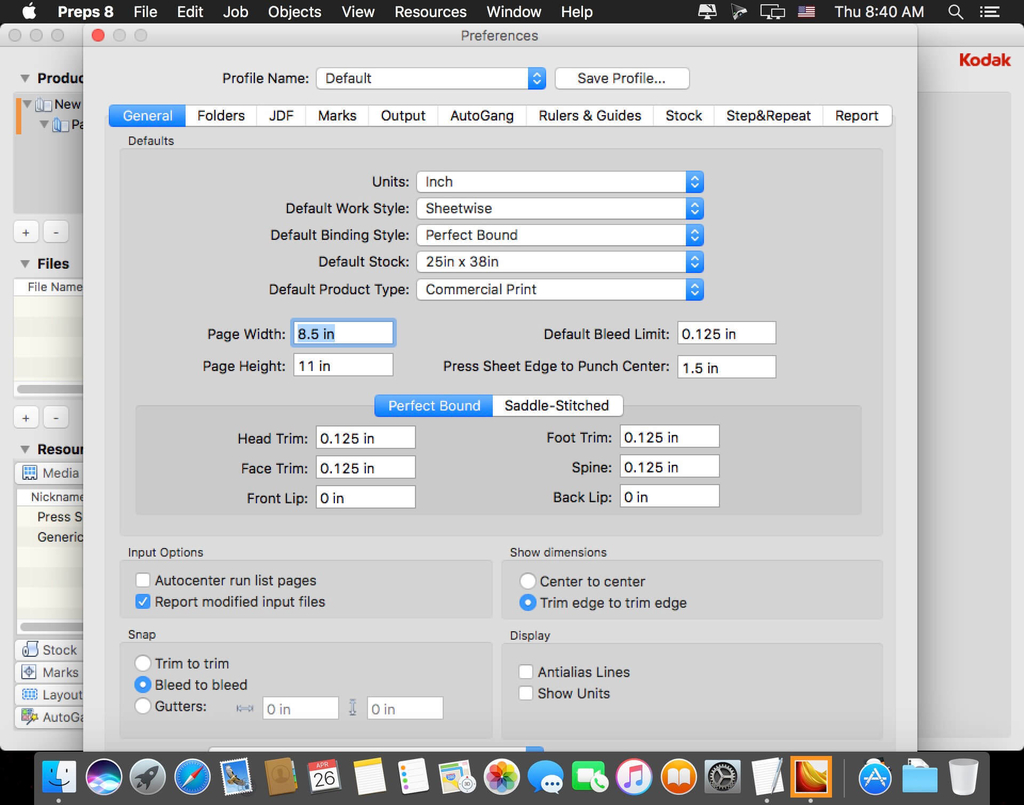The image size is (1024, 805).
Task: Open System Preferences in the dock
Action: click(x=722, y=776)
